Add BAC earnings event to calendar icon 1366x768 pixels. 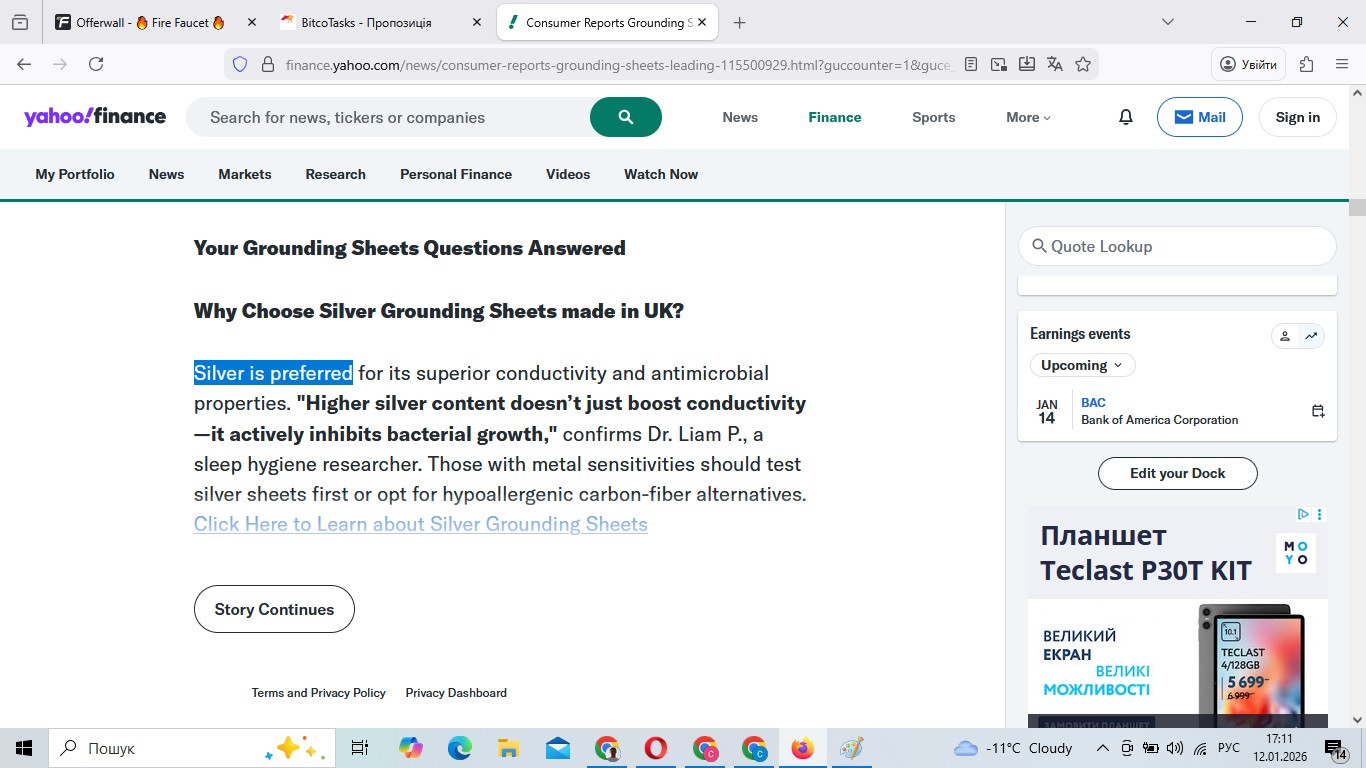coord(1318,411)
